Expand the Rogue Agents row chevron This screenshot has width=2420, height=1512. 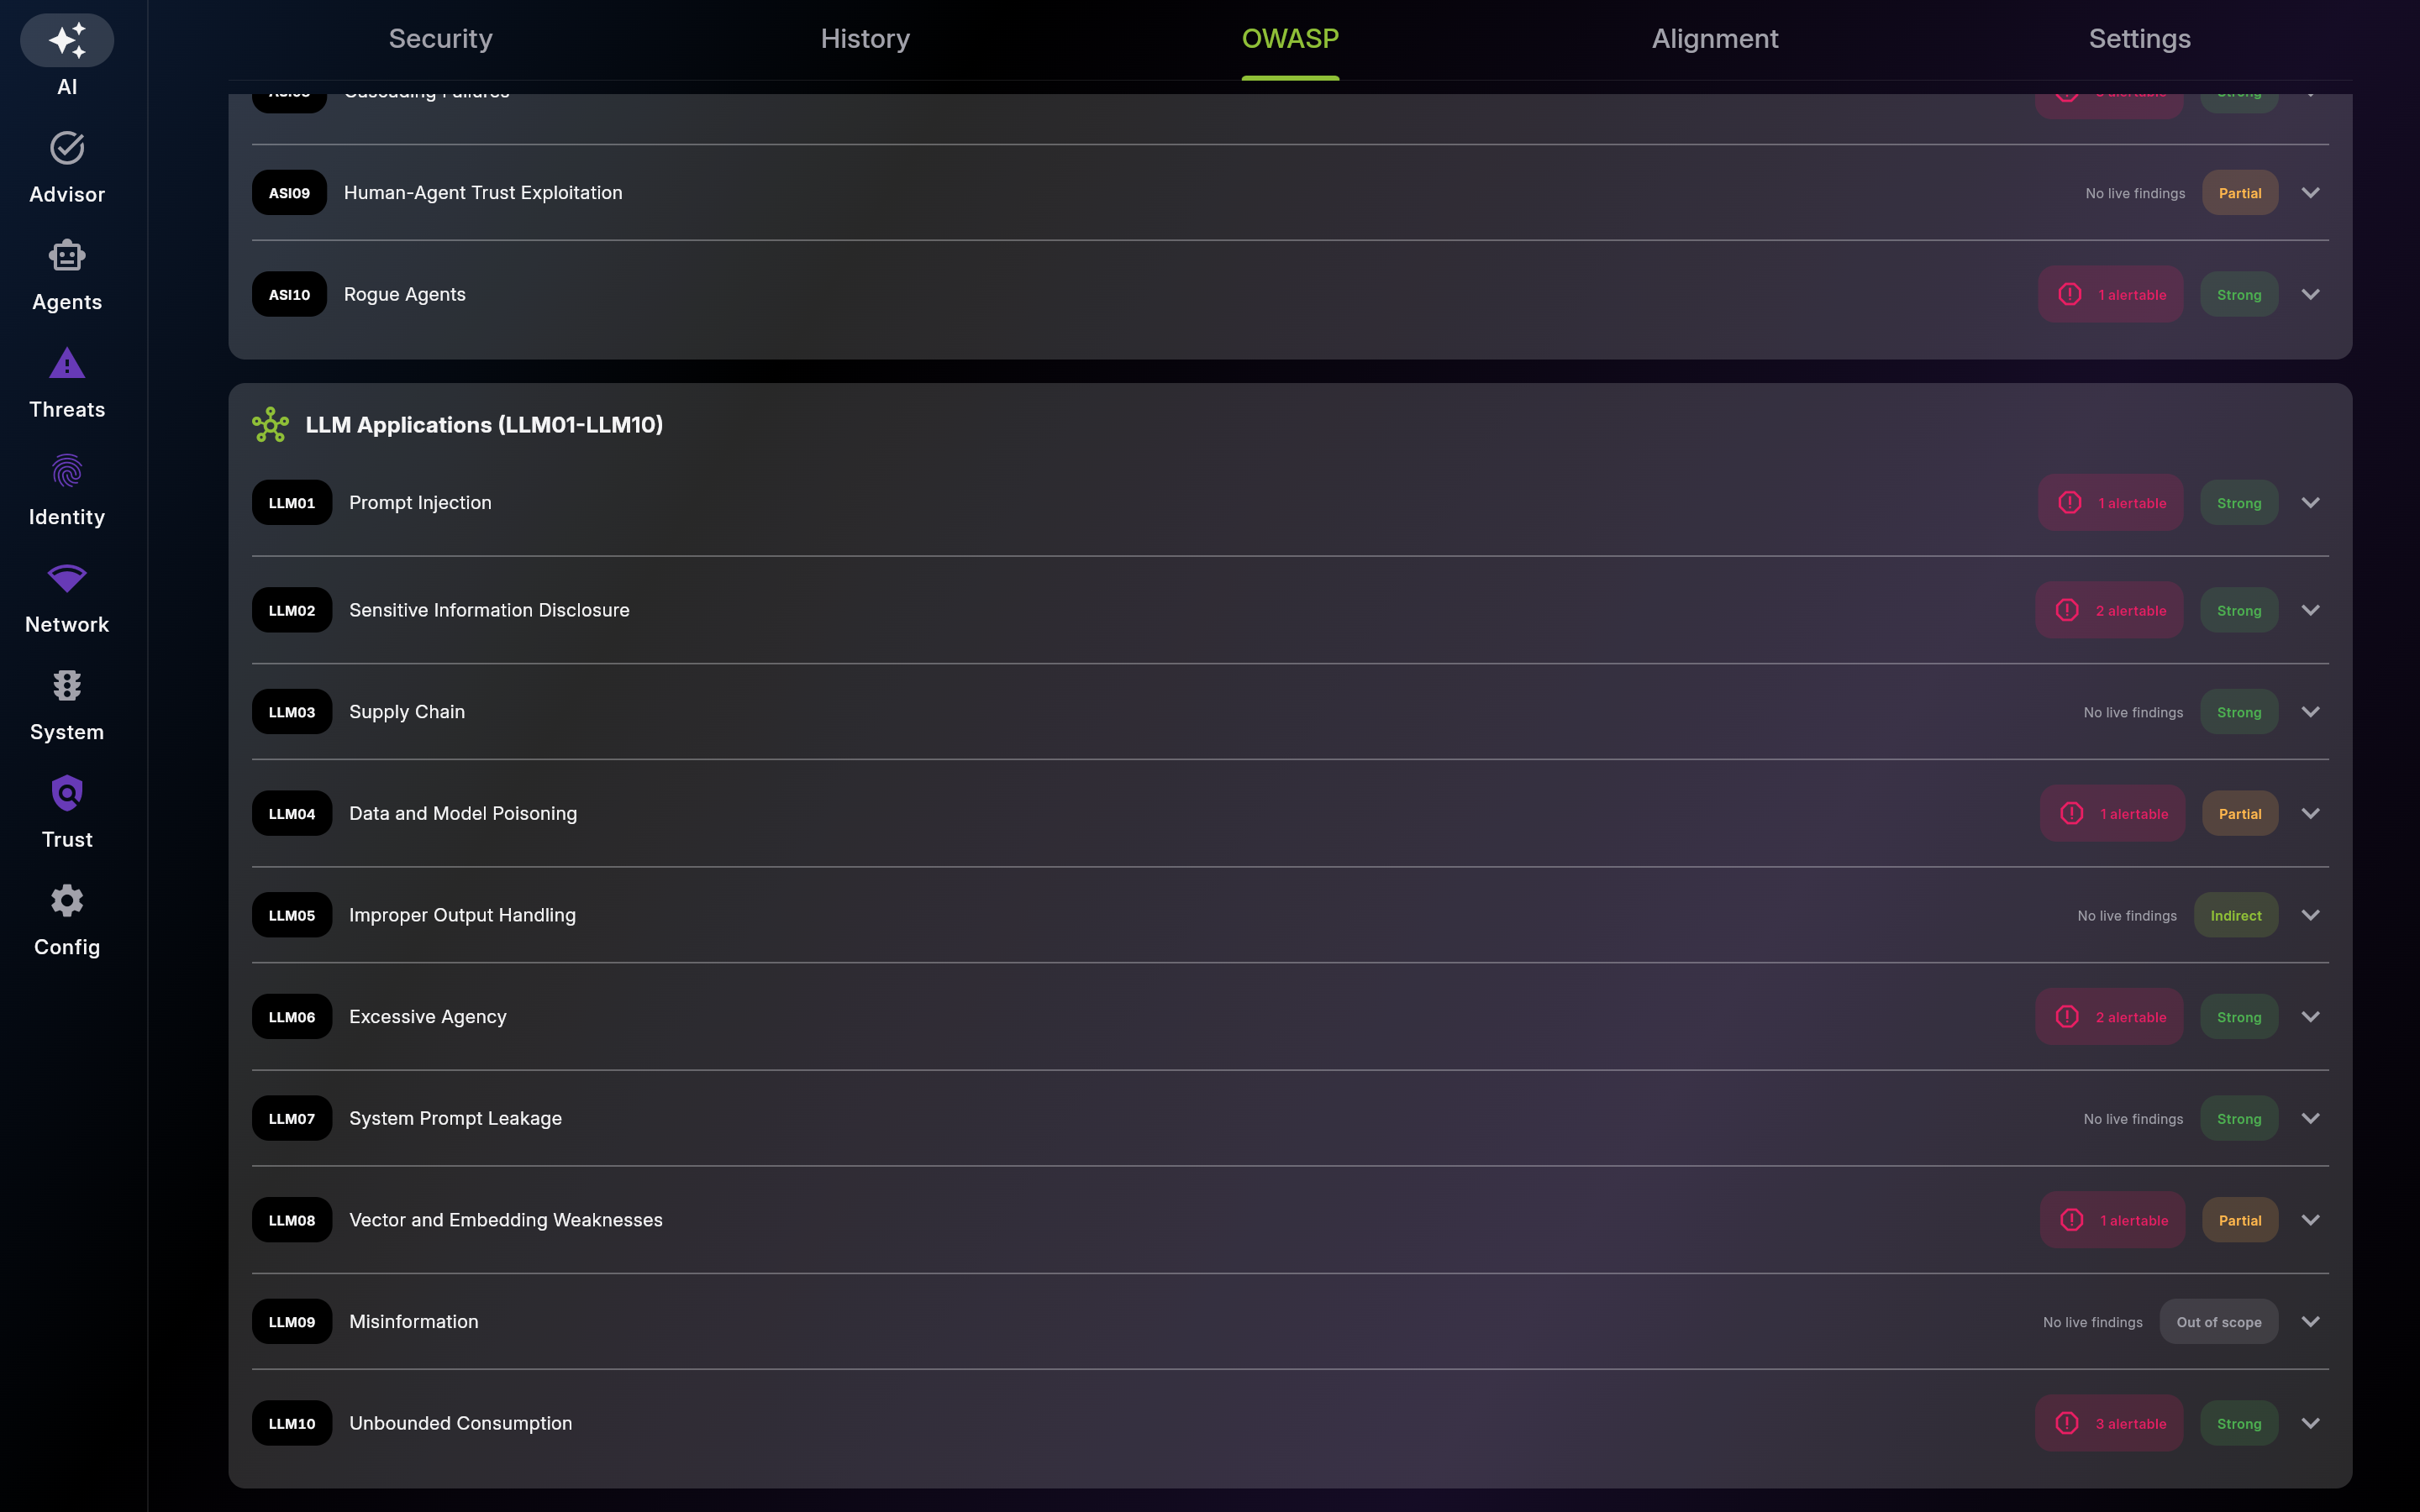pos(2311,294)
